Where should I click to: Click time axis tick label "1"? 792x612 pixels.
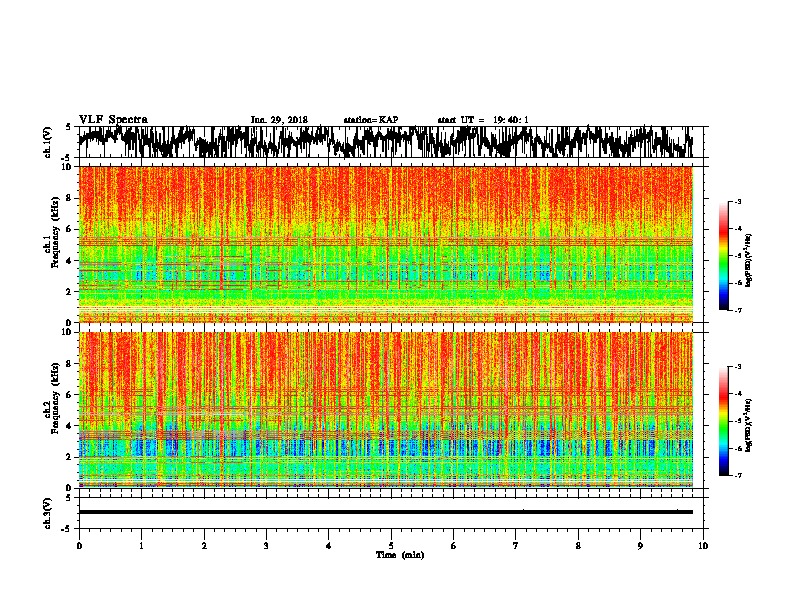pyautogui.click(x=141, y=546)
